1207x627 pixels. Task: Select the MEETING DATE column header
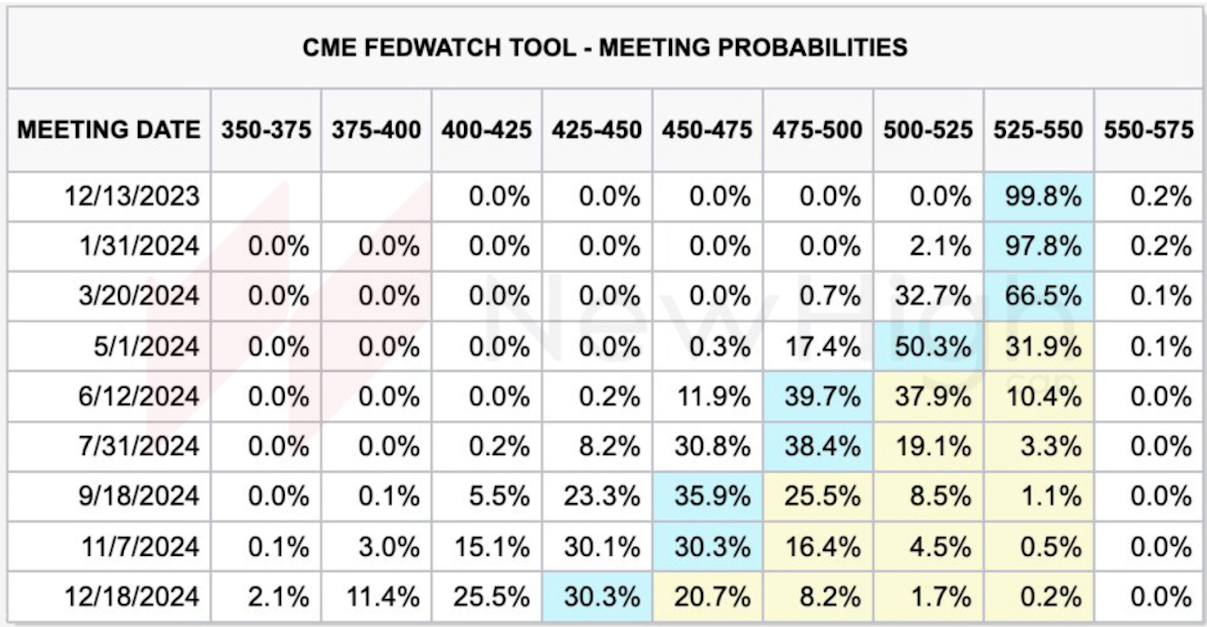(x=109, y=130)
